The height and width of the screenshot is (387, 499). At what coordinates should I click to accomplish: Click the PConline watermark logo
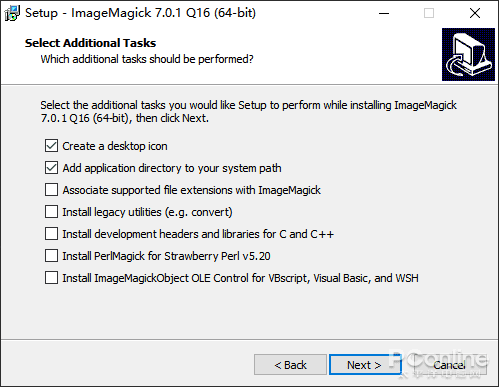pyautogui.click(x=438, y=362)
